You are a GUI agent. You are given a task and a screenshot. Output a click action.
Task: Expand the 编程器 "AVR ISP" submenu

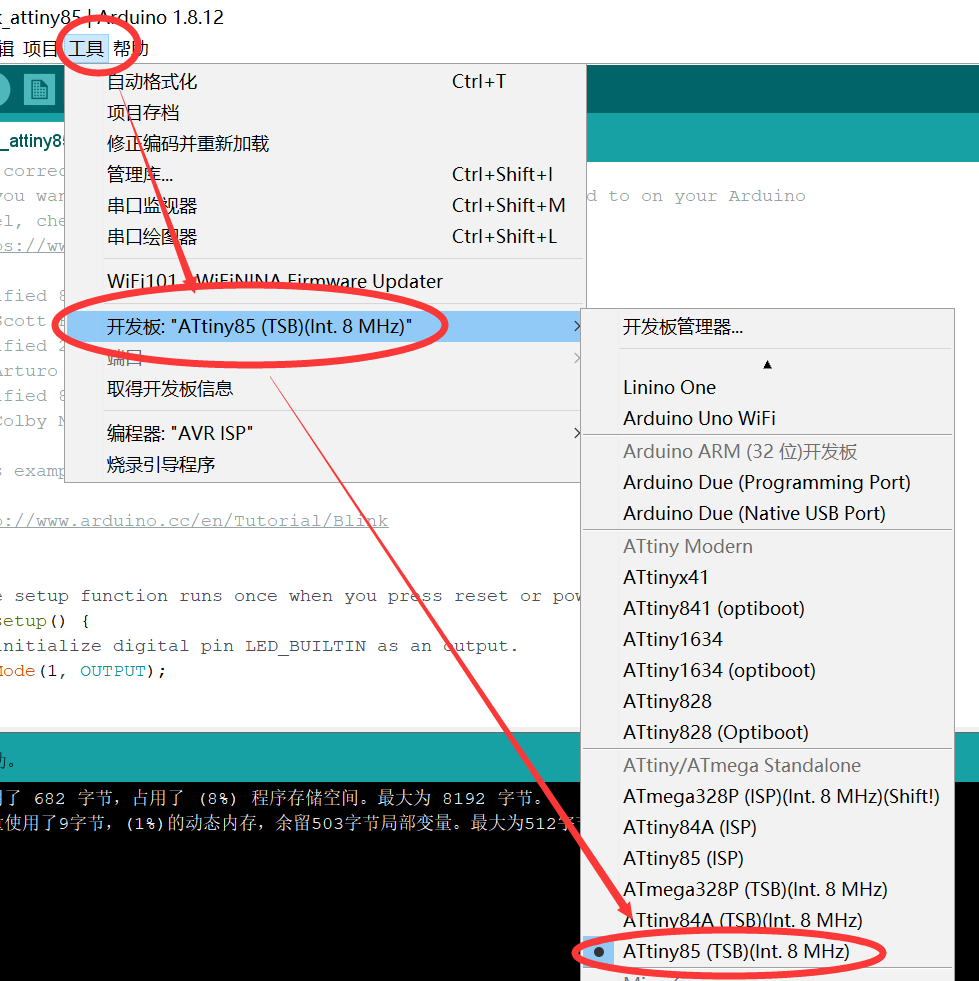[325, 433]
